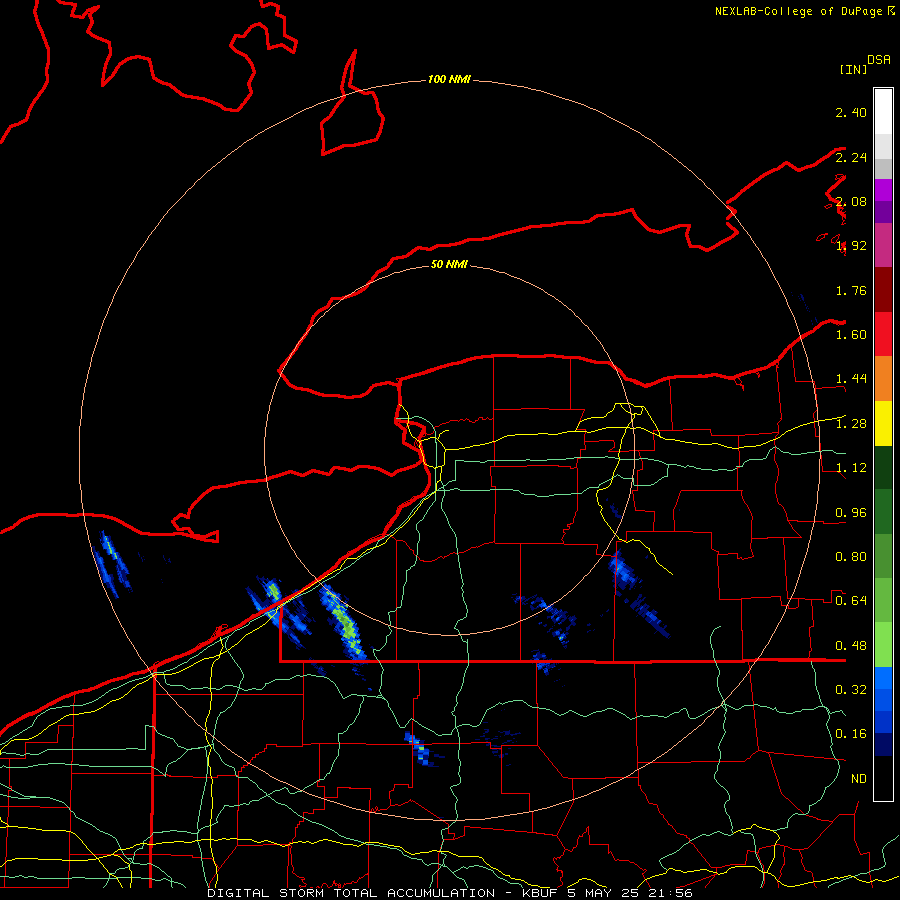Image resolution: width=900 pixels, height=900 pixels.
Task: Select the 50 NMI range ring label
Action: pos(449,264)
